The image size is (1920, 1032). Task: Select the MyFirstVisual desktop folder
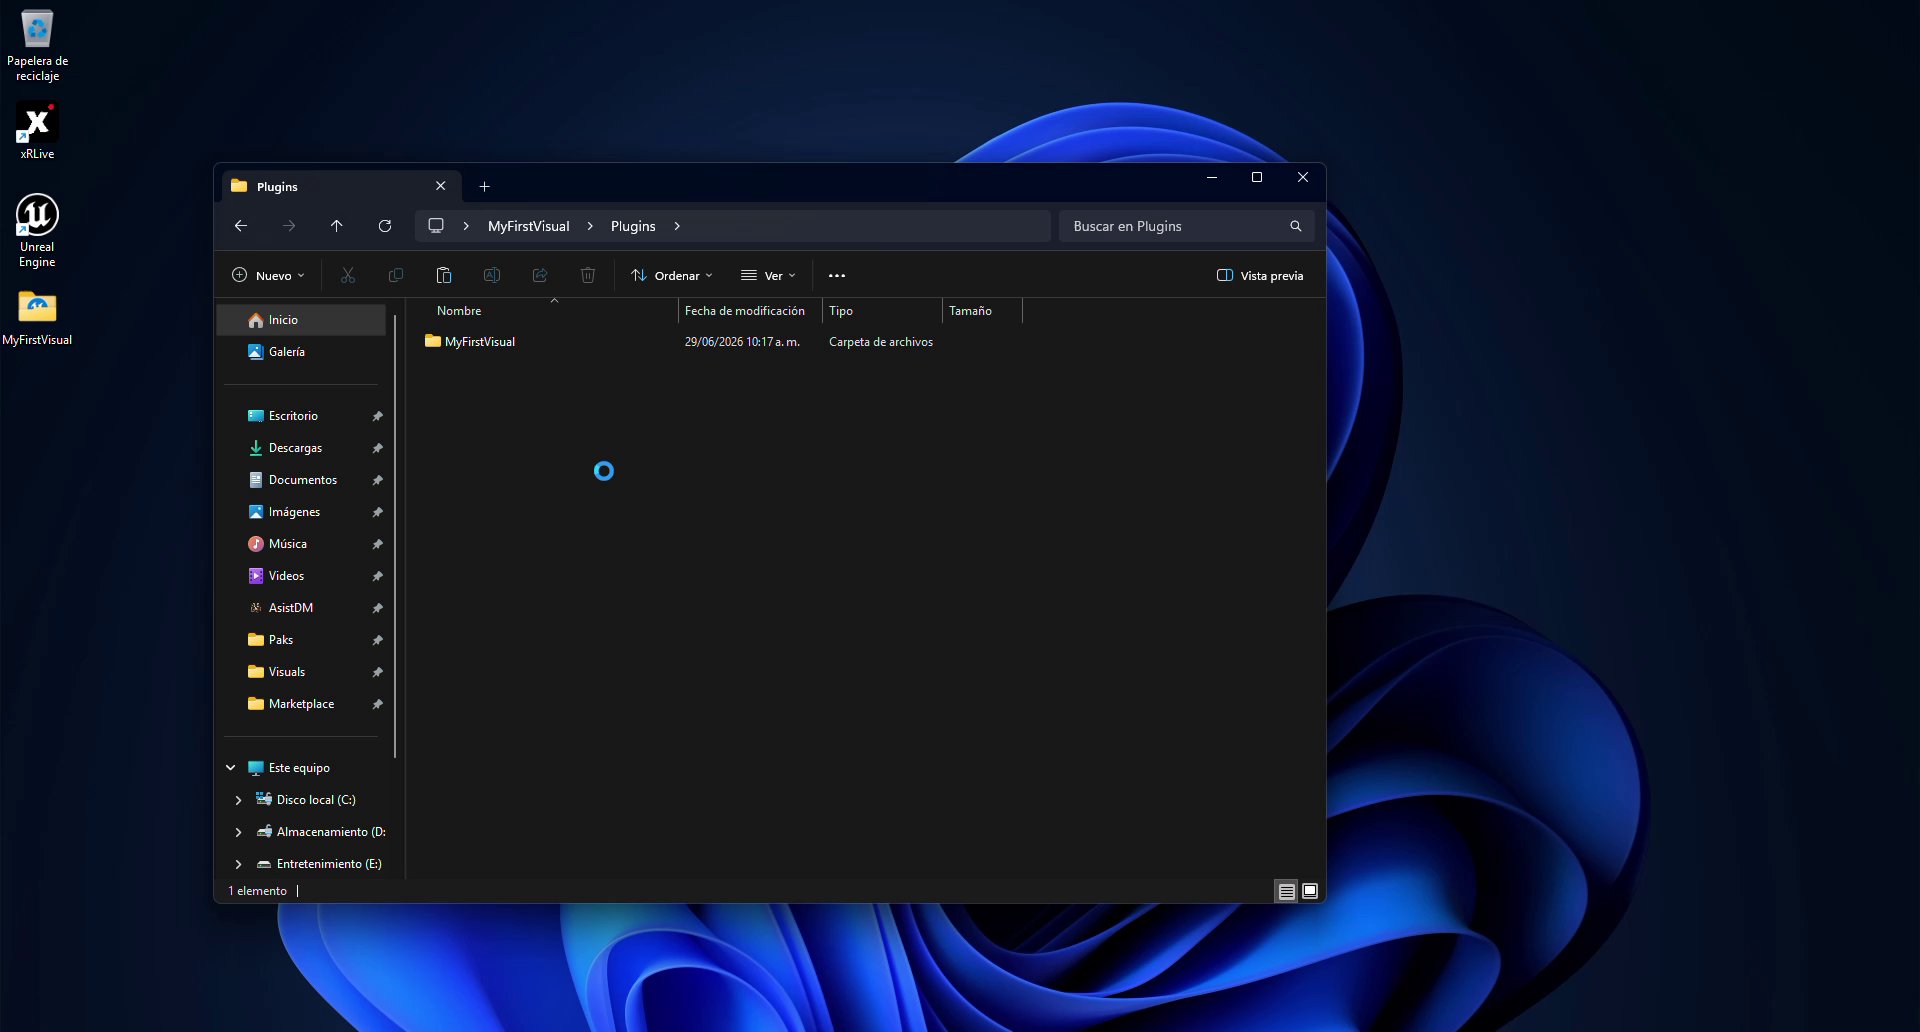37,318
